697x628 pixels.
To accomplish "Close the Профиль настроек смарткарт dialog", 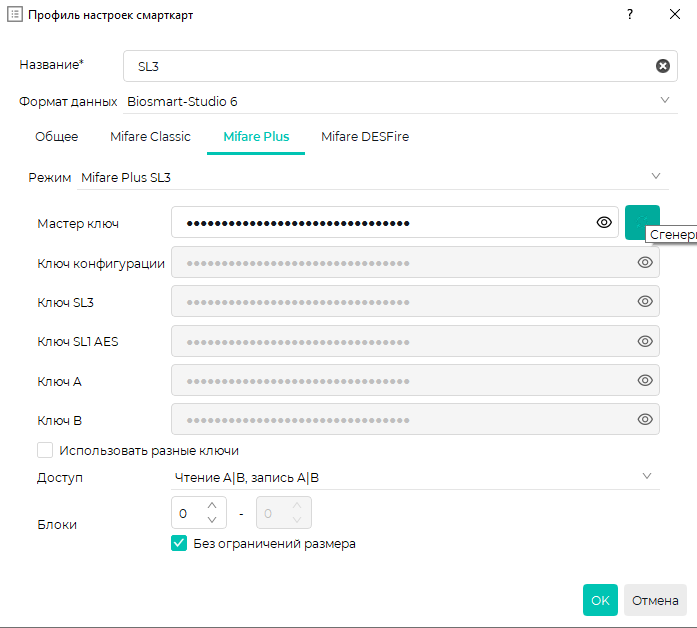I will point(675,14).
